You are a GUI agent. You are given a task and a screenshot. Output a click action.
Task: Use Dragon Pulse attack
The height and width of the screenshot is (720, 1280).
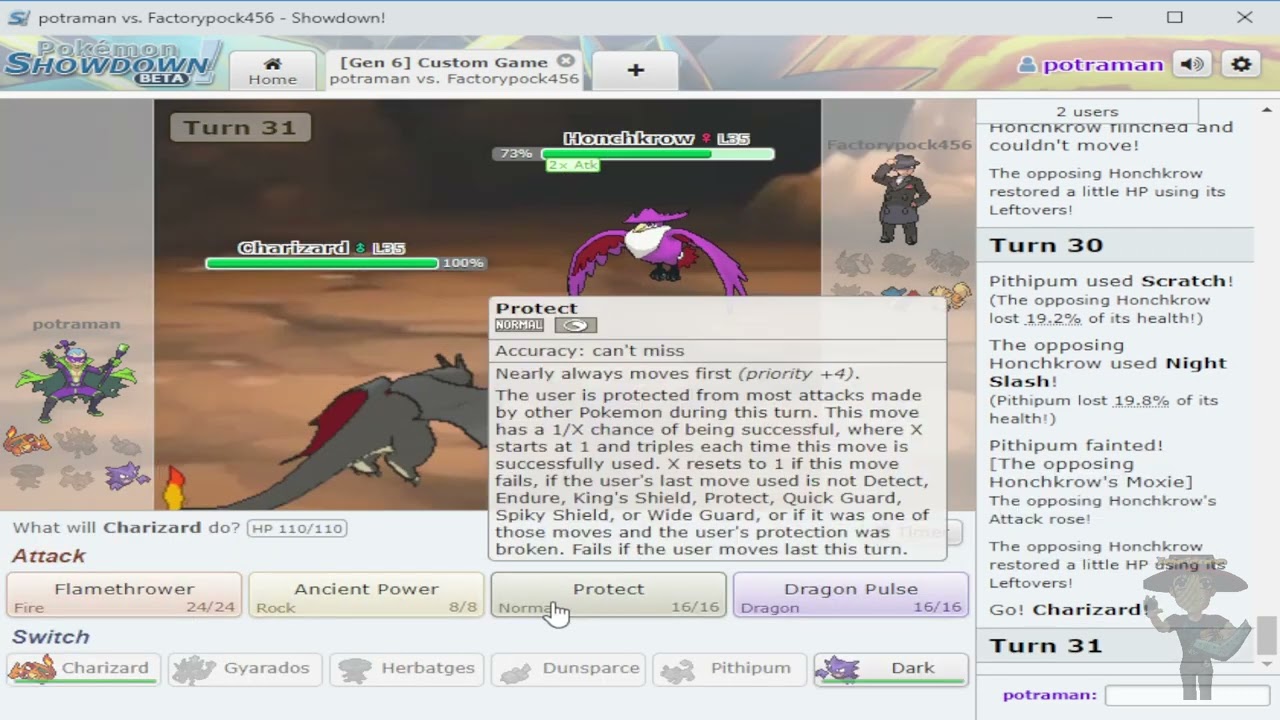[x=850, y=595]
